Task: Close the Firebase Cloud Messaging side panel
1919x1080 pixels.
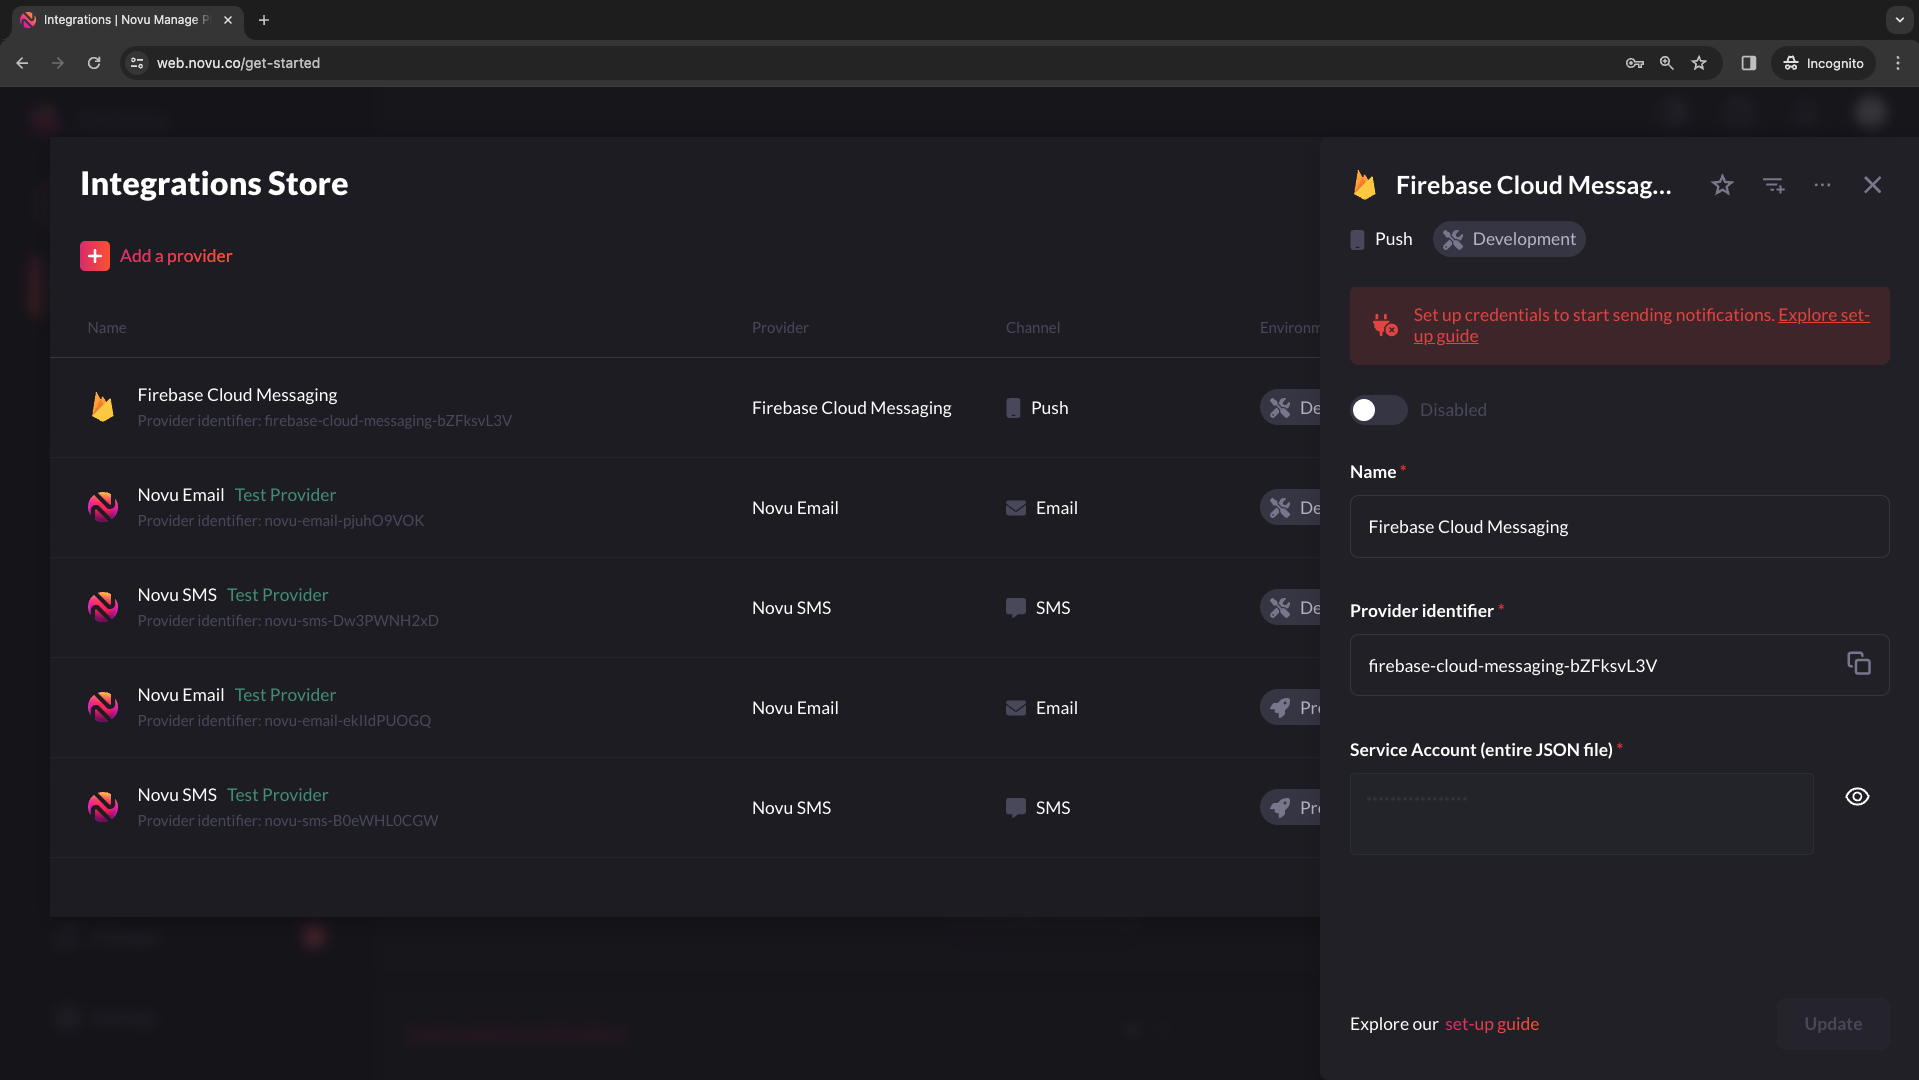Action: 1872,185
